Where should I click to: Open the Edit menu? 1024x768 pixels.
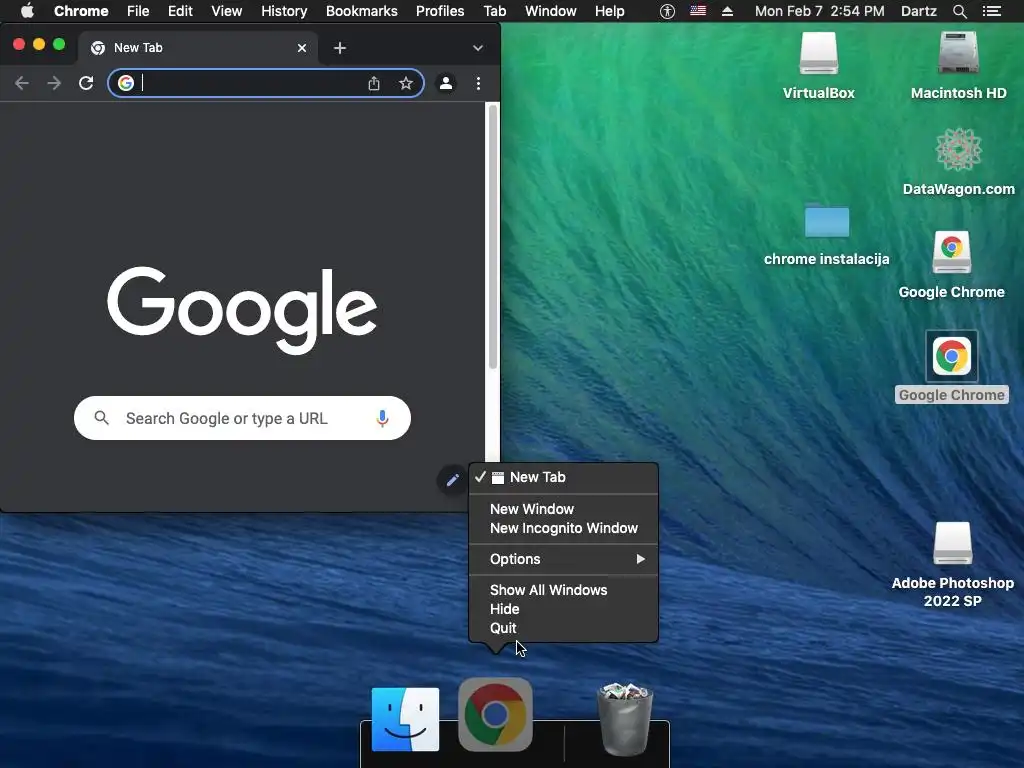(x=180, y=11)
